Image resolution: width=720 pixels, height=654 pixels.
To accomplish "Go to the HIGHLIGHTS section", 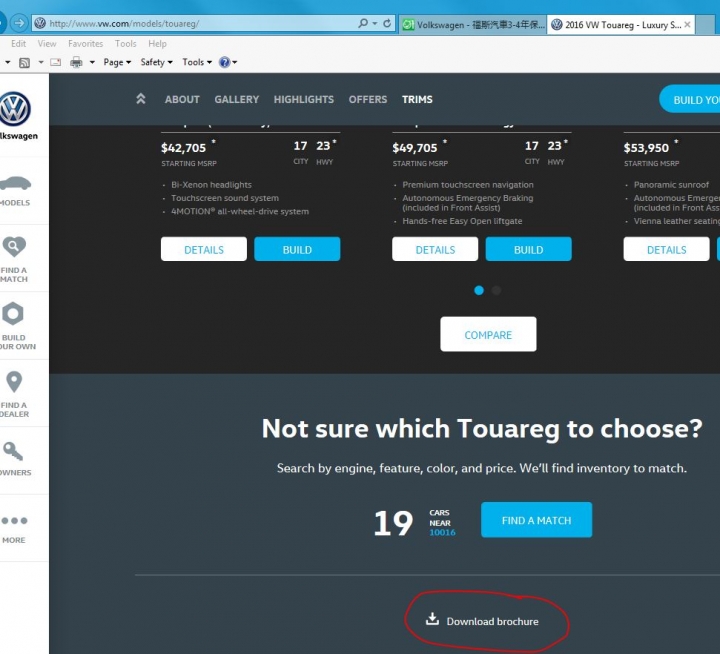I will tap(304, 99).
